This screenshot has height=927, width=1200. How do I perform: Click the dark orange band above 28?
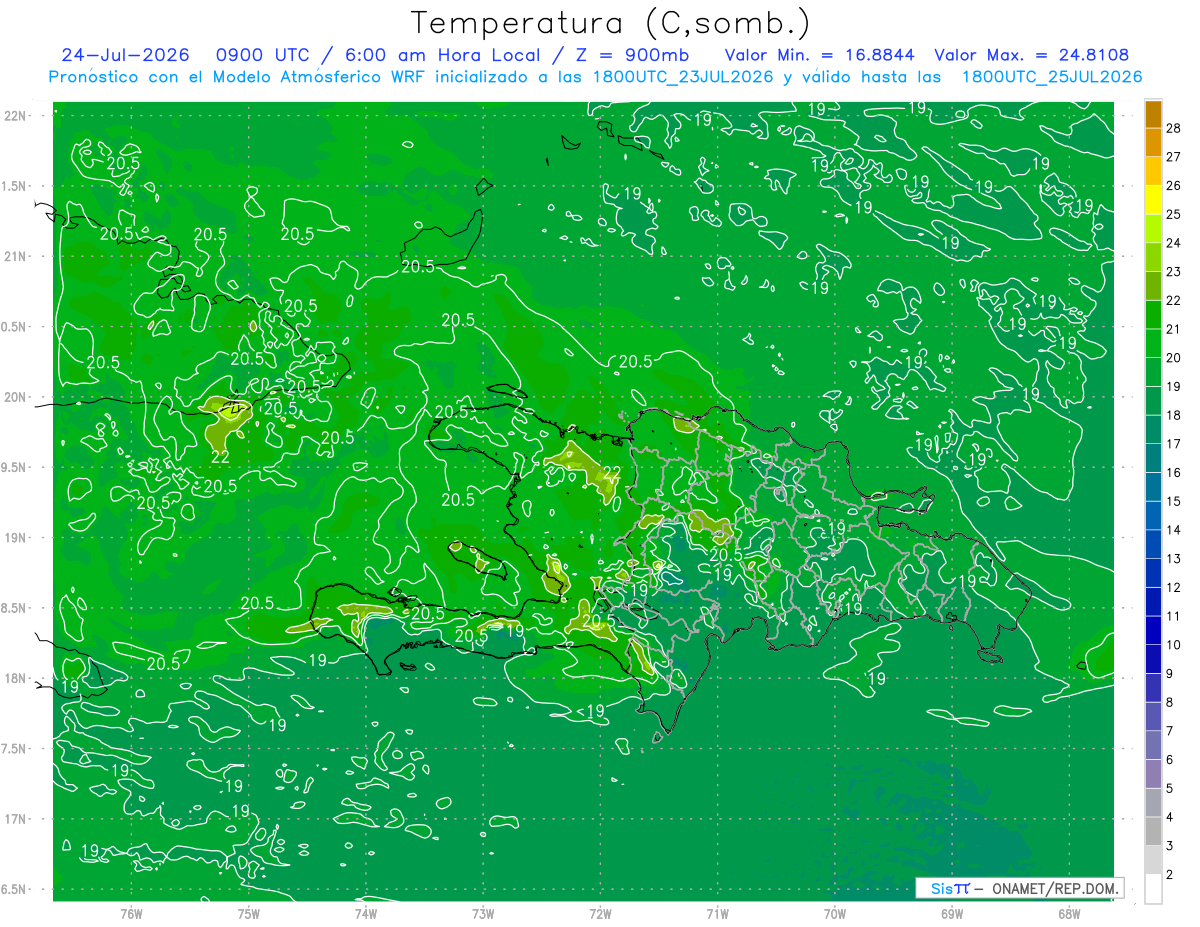(x=1153, y=114)
